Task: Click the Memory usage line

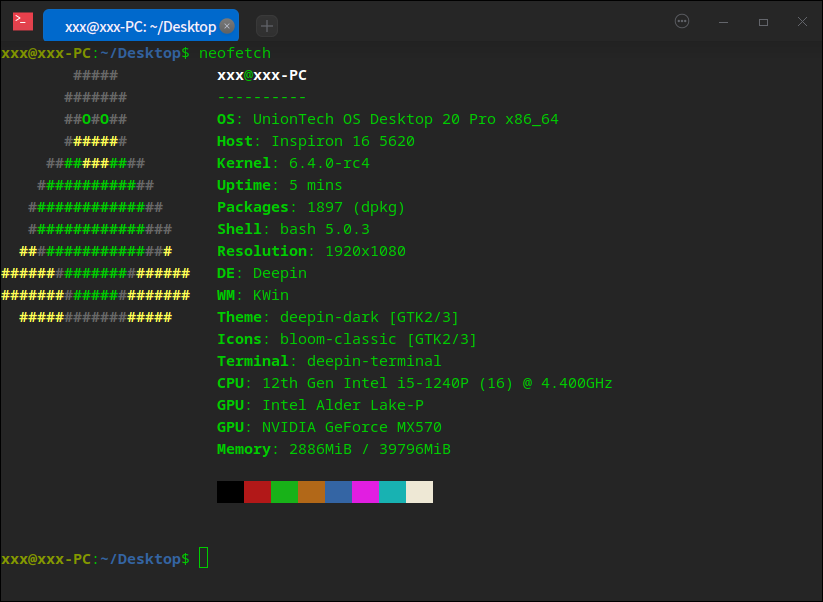Action: coord(330,449)
